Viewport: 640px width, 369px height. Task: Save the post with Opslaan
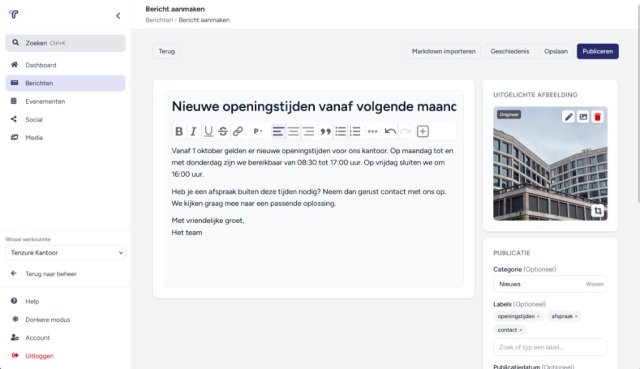[556, 51]
